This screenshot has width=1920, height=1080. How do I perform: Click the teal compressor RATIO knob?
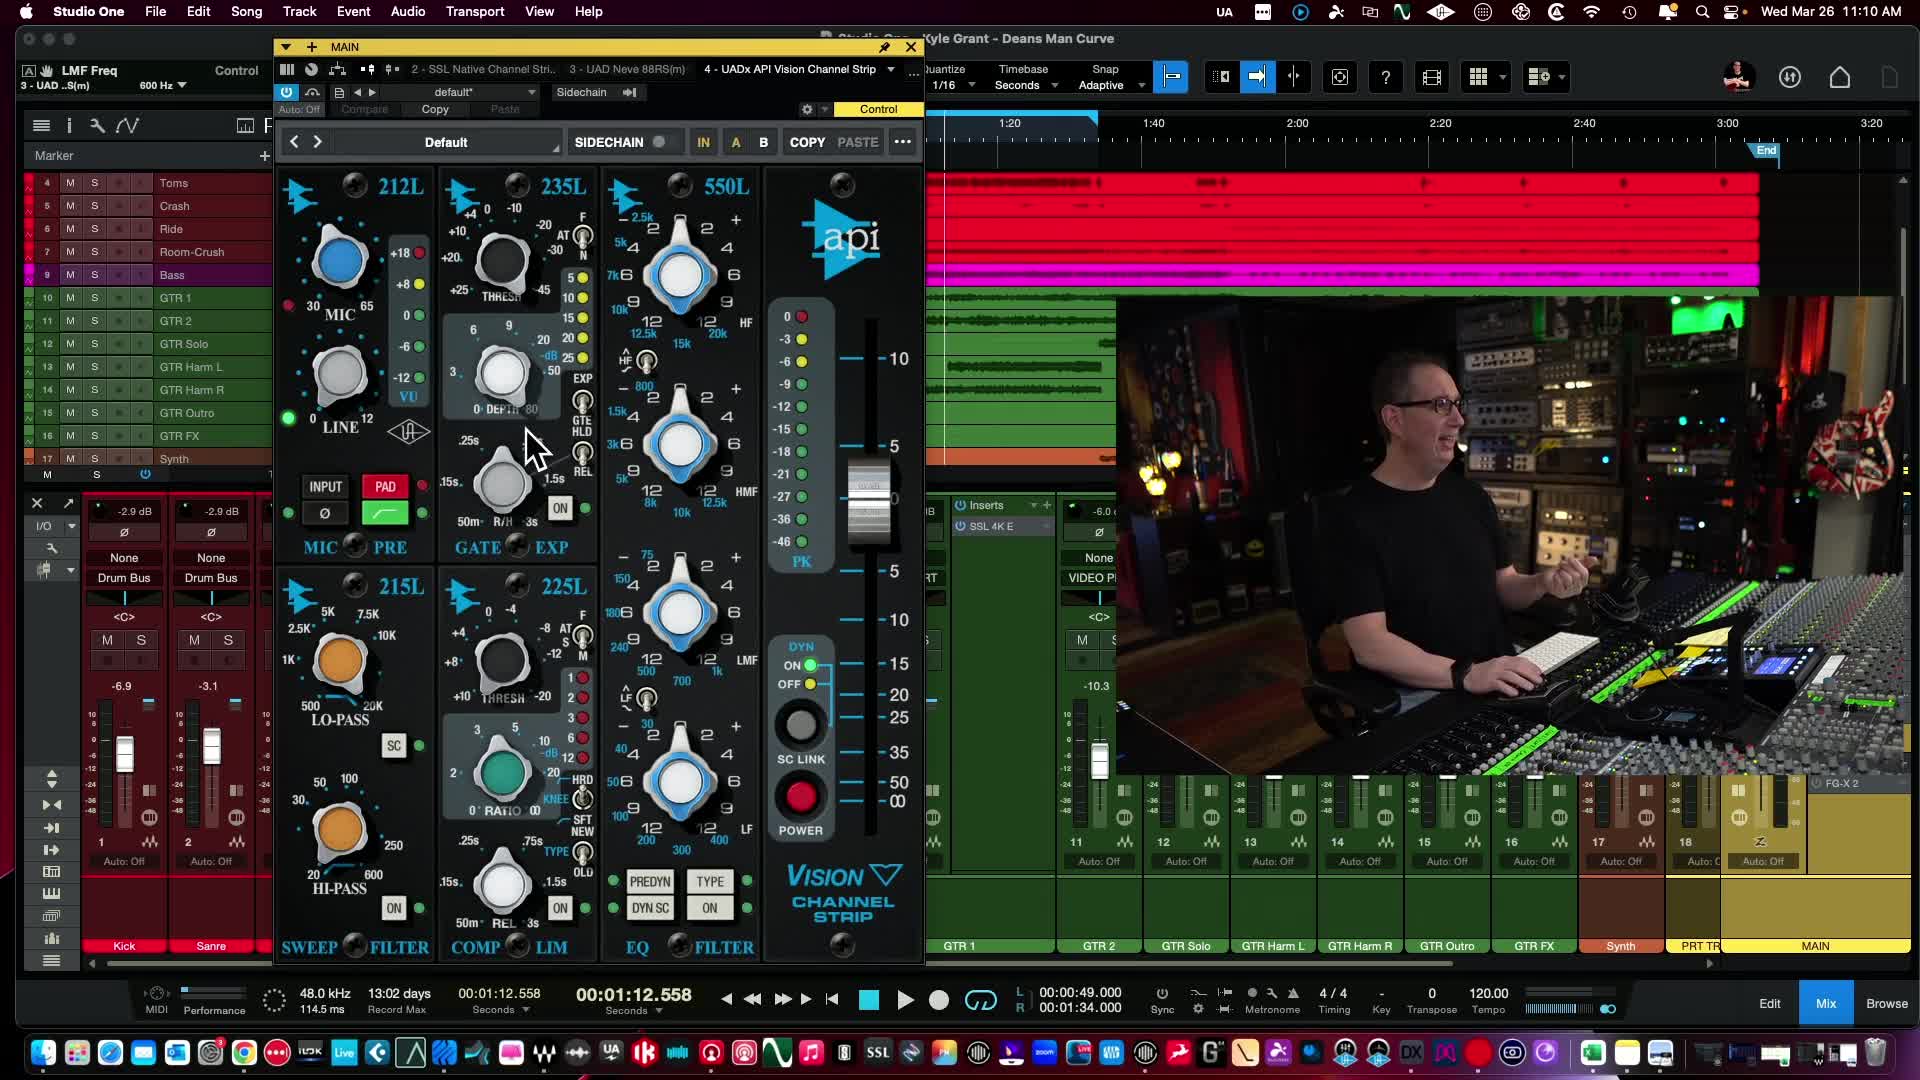coord(502,772)
